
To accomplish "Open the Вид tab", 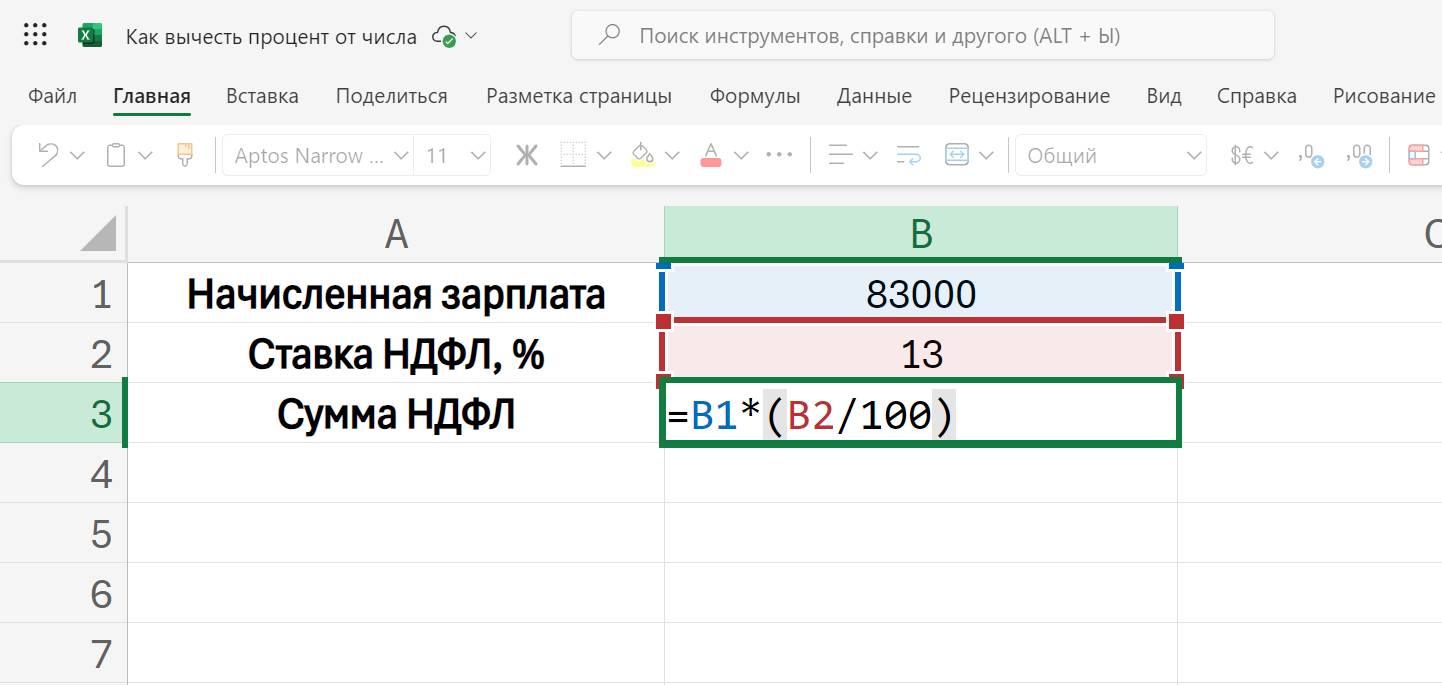I will click(1164, 96).
